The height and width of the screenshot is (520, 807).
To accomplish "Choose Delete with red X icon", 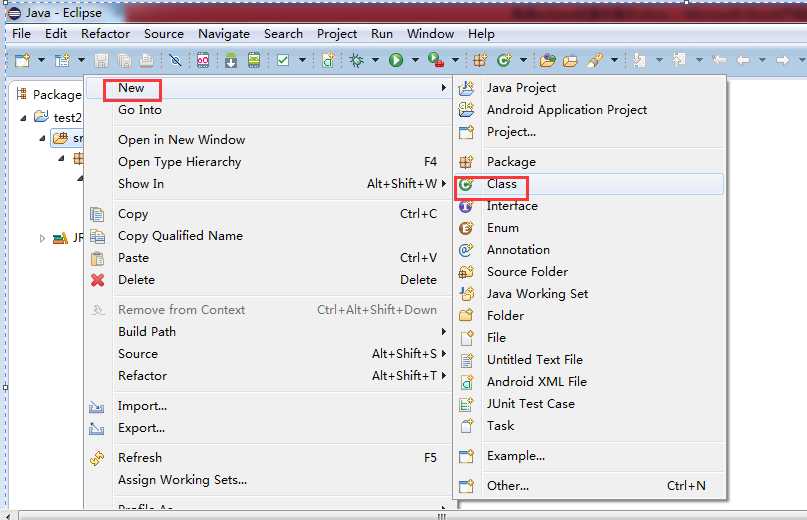I will tap(269, 280).
